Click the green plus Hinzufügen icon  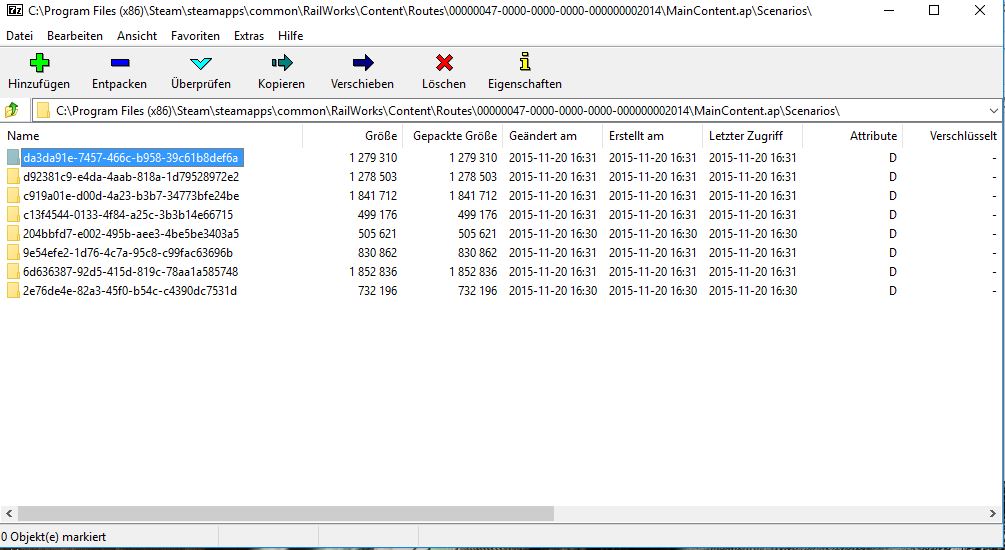coord(39,63)
